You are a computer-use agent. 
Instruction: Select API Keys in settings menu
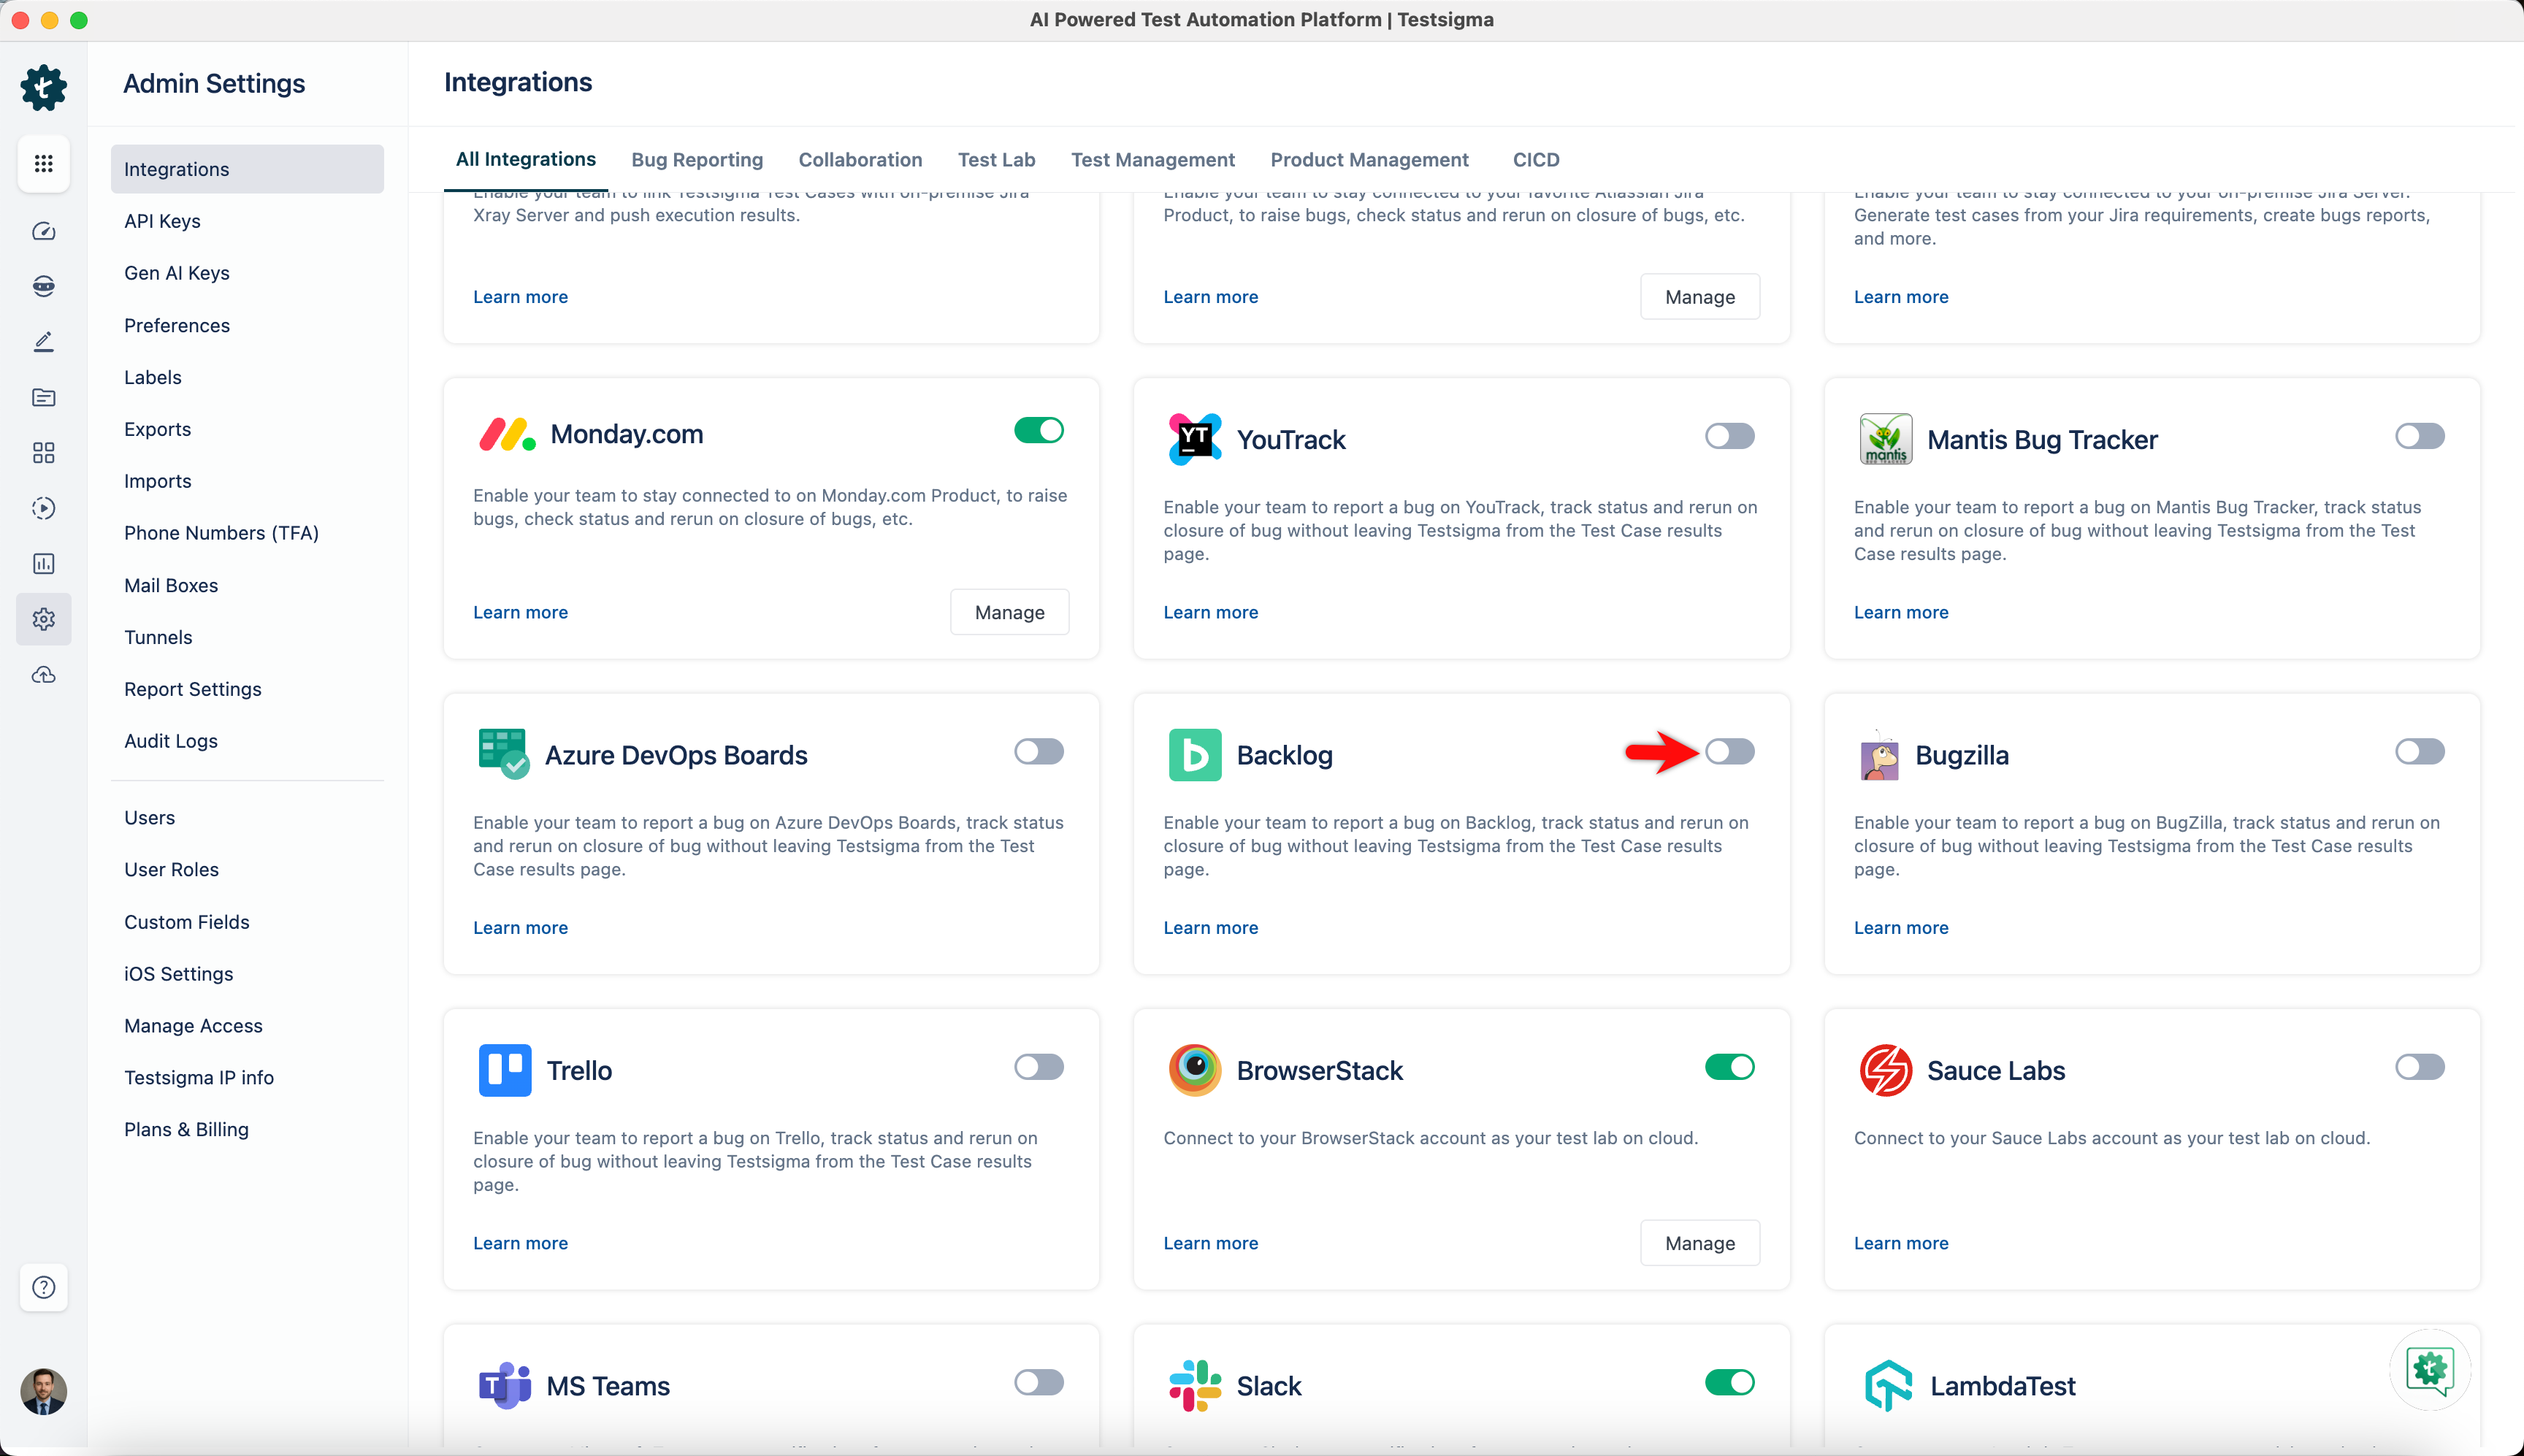click(x=162, y=221)
